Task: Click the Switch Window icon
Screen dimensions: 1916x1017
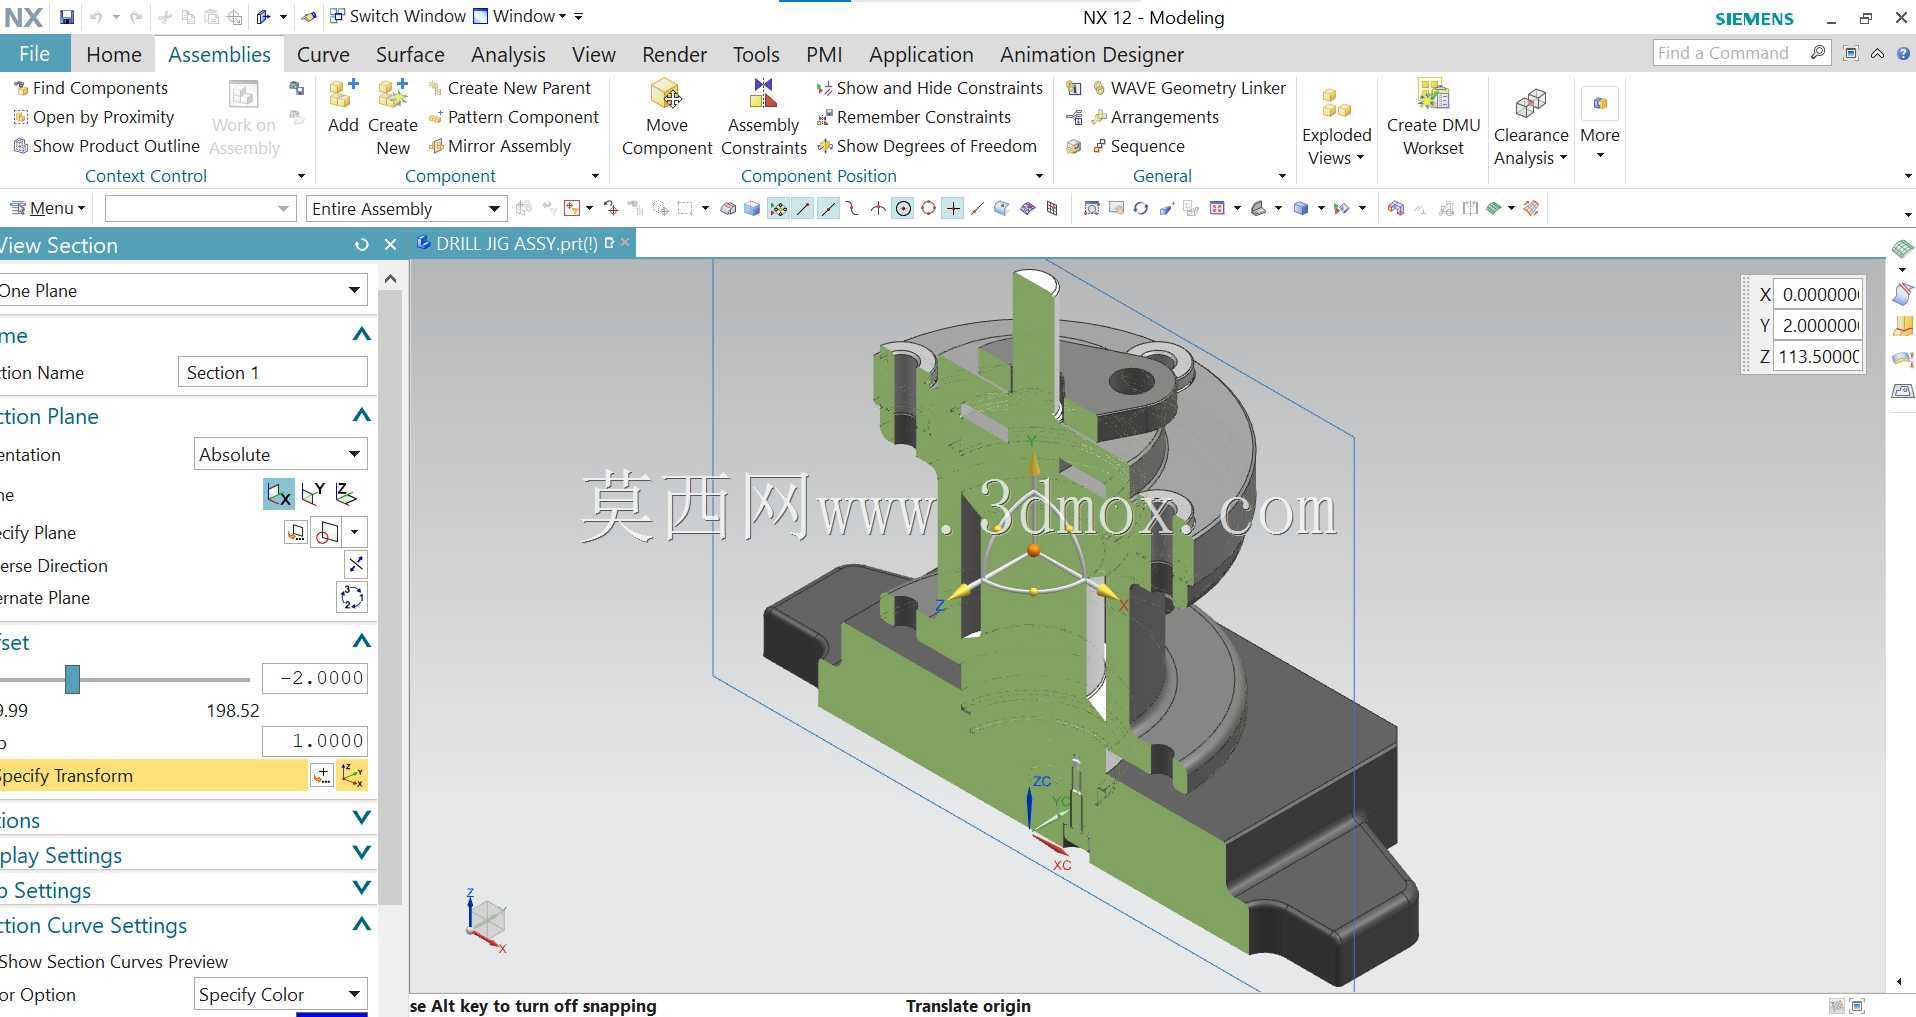Action: tap(337, 16)
